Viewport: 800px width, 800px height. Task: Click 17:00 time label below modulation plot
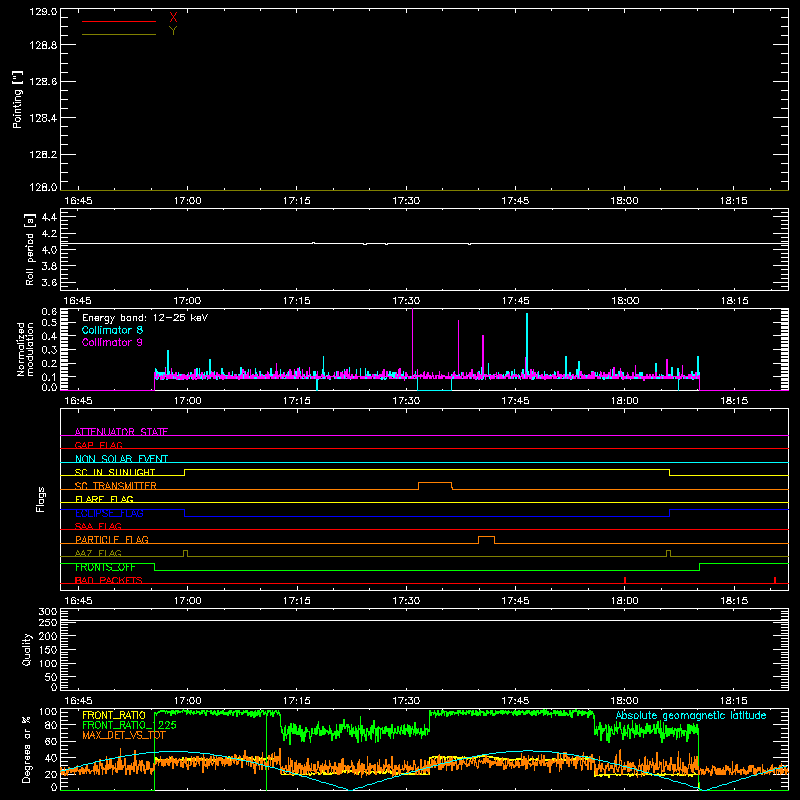[187, 401]
